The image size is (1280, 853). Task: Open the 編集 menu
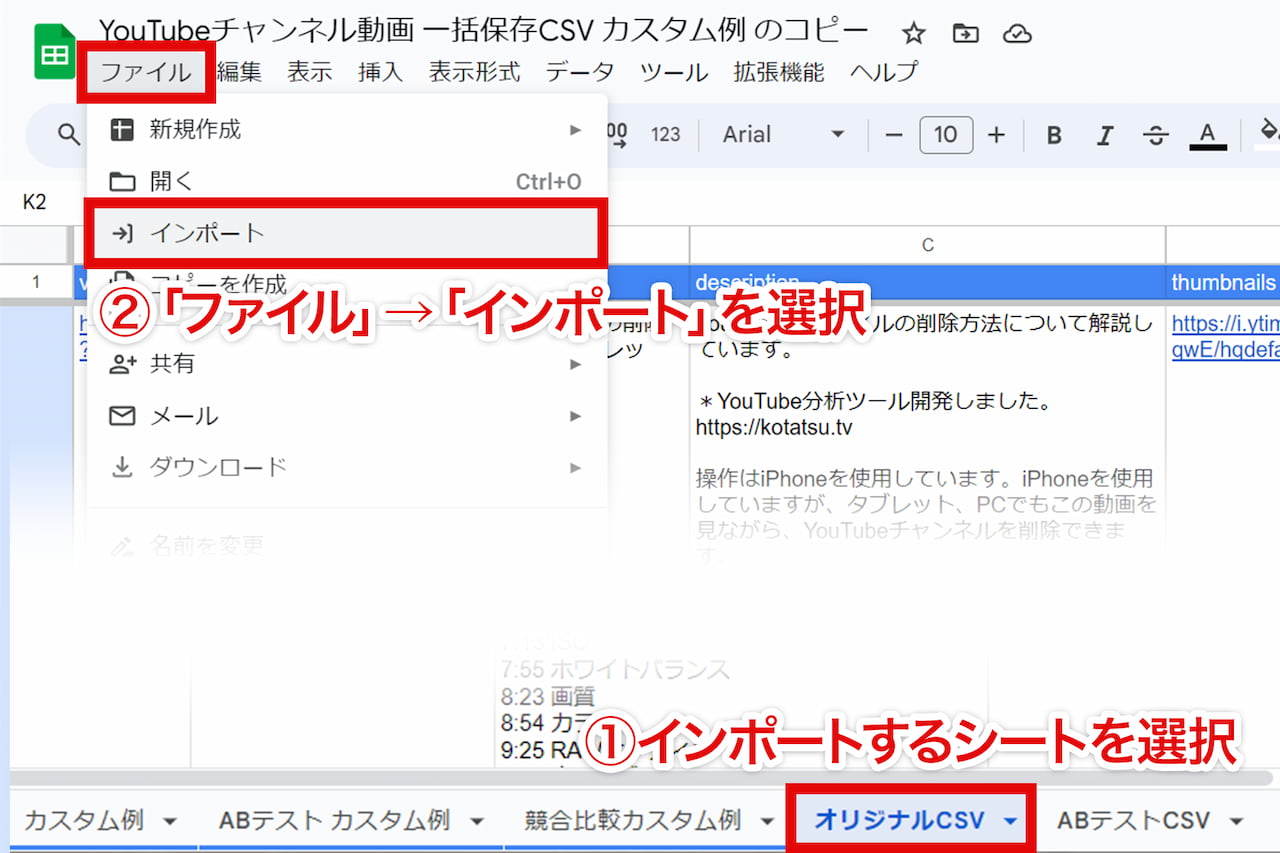tap(239, 72)
